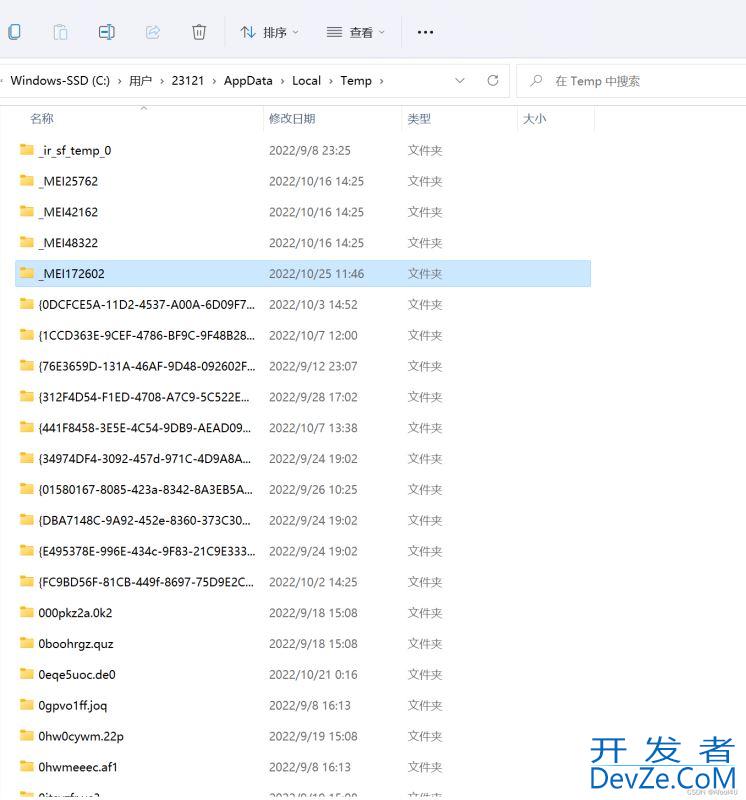The height and width of the screenshot is (800, 746).
Task: Click the Refresh button beside the address bar
Action: point(492,81)
